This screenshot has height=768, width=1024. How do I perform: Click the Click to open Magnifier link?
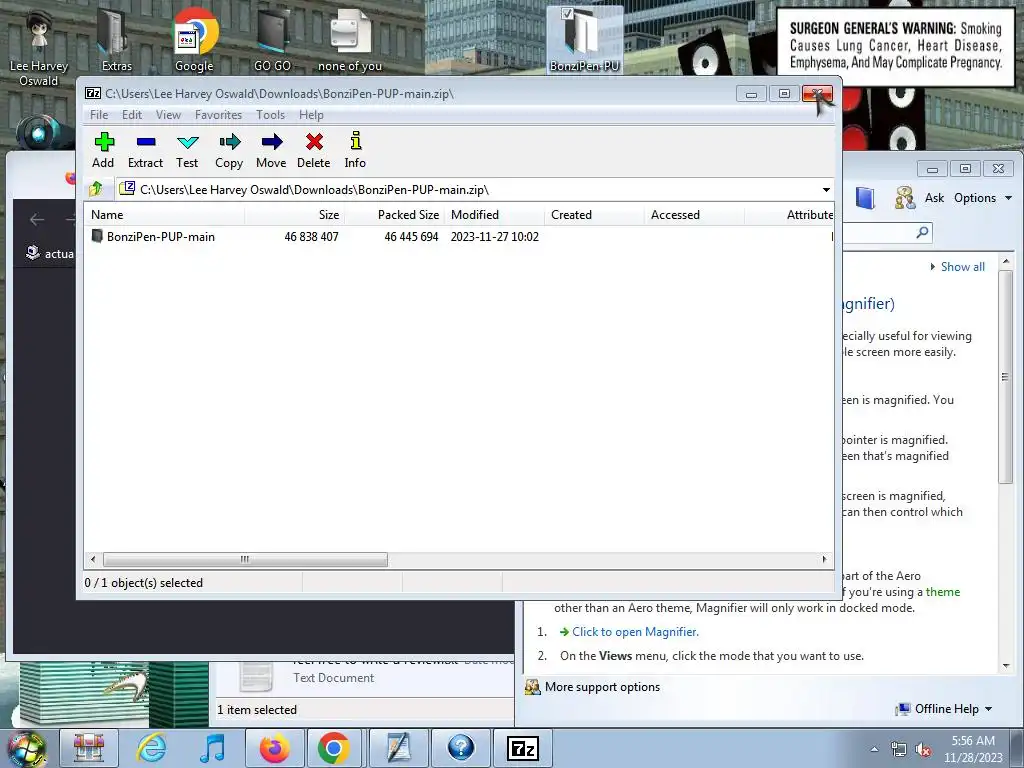(x=635, y=632)
